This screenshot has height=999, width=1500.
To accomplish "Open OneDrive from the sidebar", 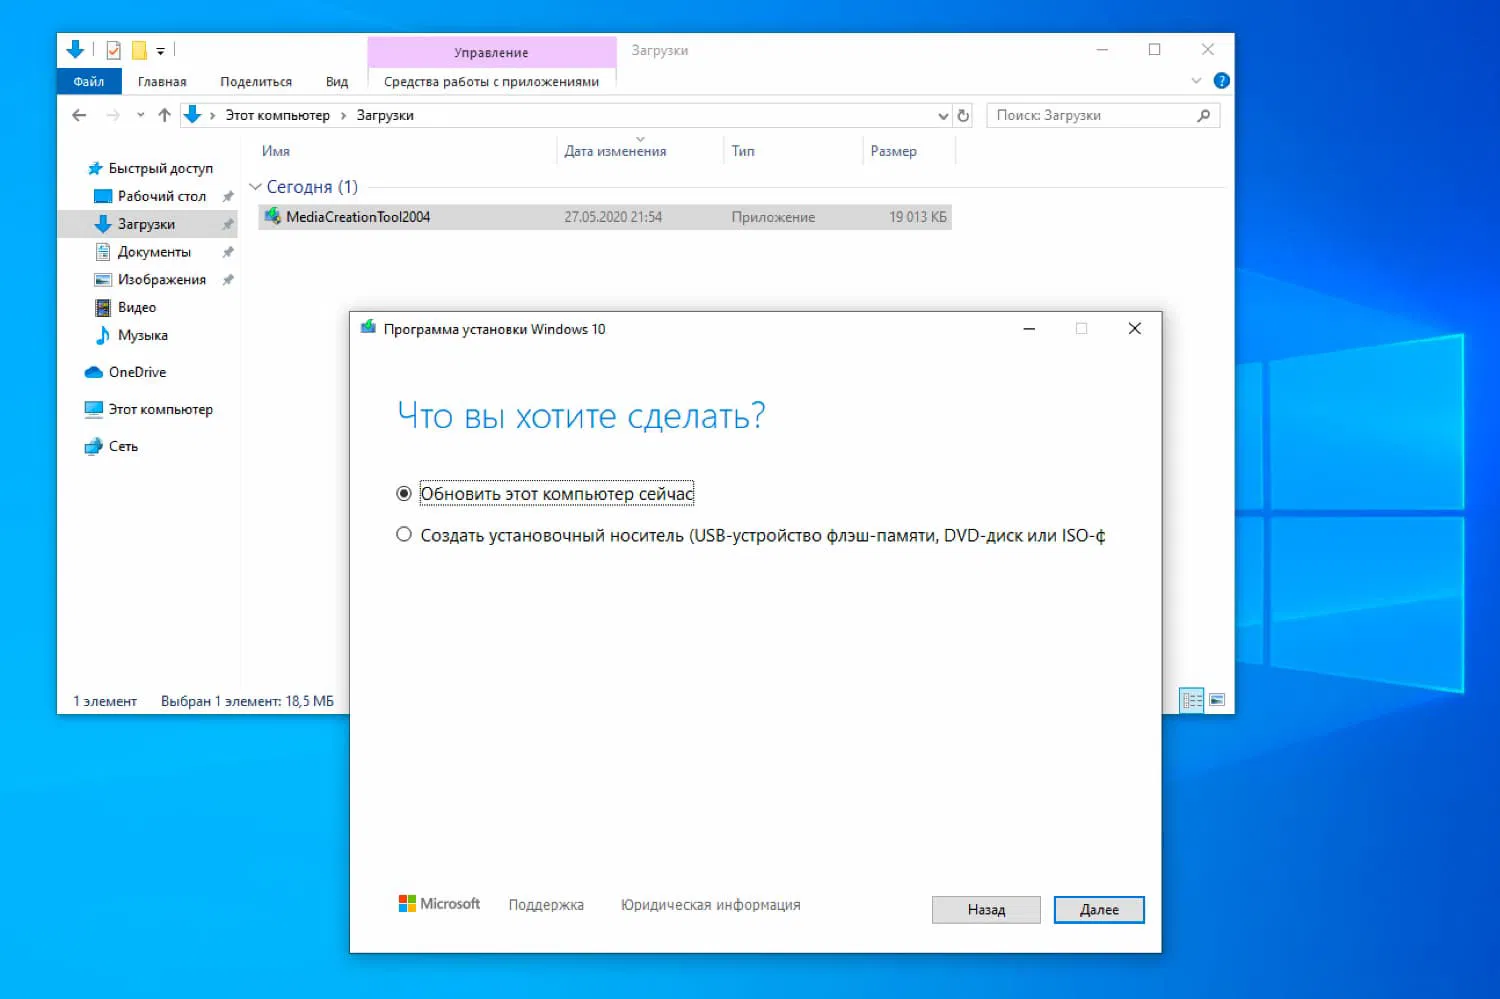I will tap(137, 371).
